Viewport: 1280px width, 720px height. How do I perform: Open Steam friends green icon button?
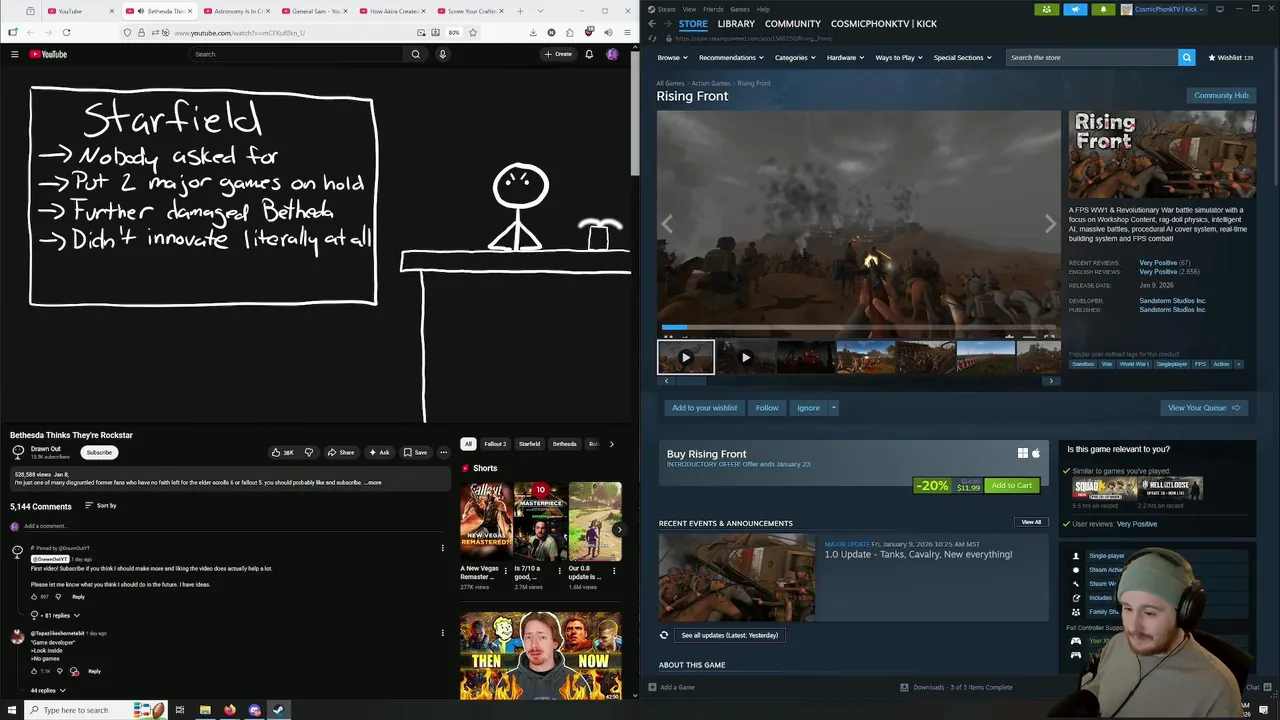1046,9
